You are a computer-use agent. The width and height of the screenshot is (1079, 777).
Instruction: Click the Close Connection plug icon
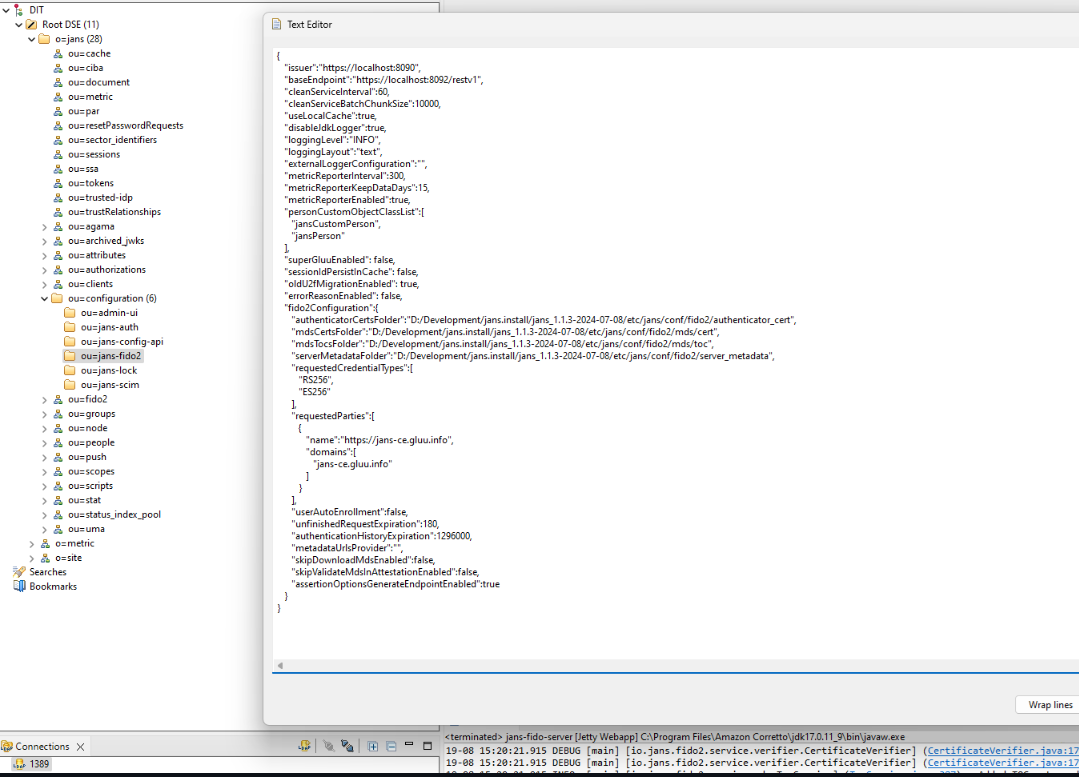tap(347, 746)
